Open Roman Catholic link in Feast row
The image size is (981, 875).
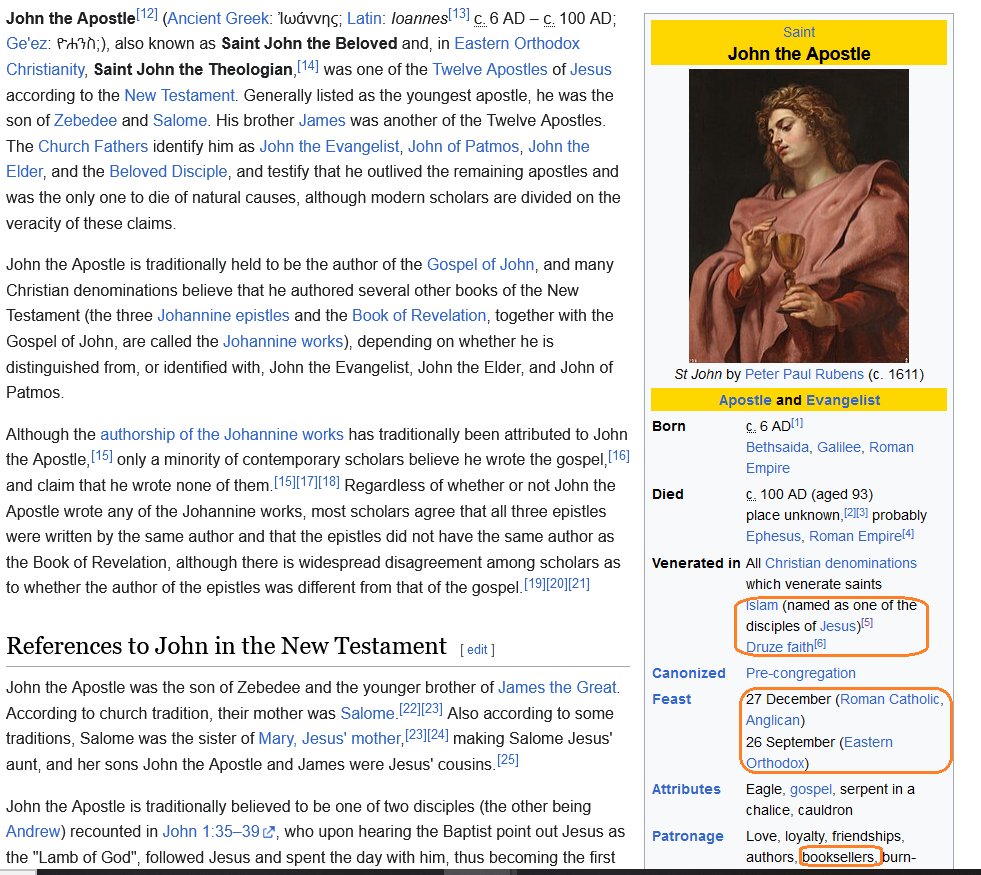(x=890, y=699)
